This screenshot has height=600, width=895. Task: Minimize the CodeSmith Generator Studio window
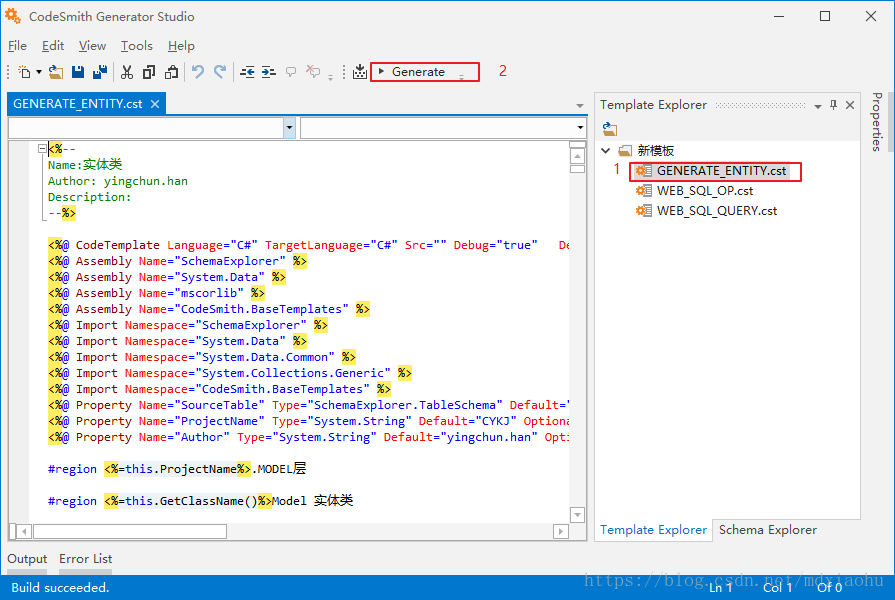(779, 16)
